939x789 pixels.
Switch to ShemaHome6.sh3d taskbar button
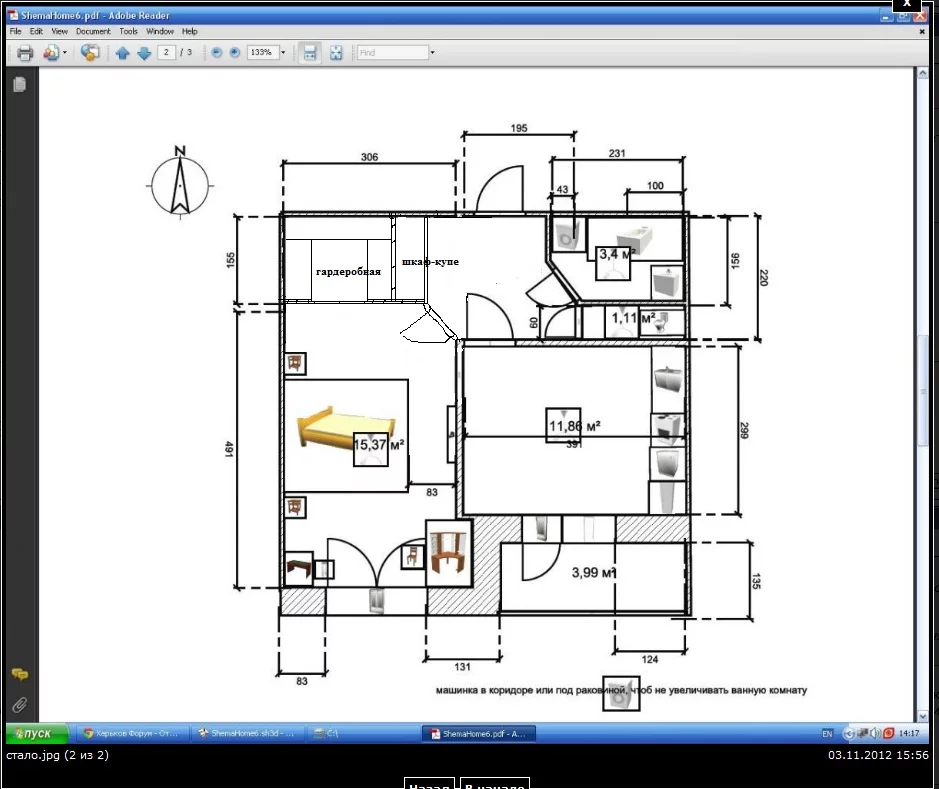[248, 733]
